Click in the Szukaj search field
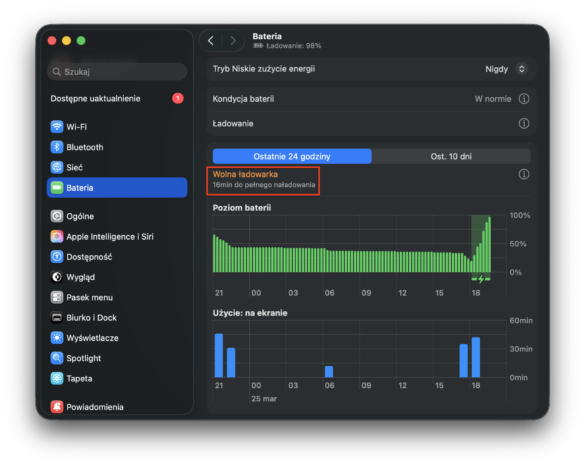This screenshot has height=467, width=585. point(117,72)
